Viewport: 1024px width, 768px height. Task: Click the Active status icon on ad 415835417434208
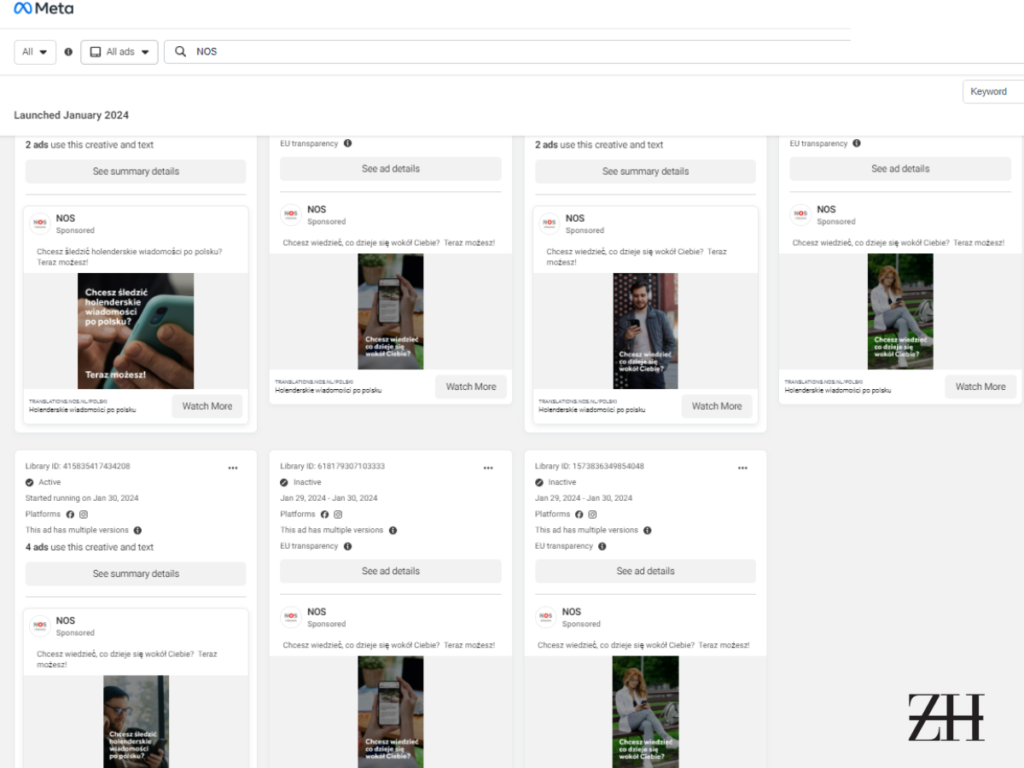coord(29,483)
